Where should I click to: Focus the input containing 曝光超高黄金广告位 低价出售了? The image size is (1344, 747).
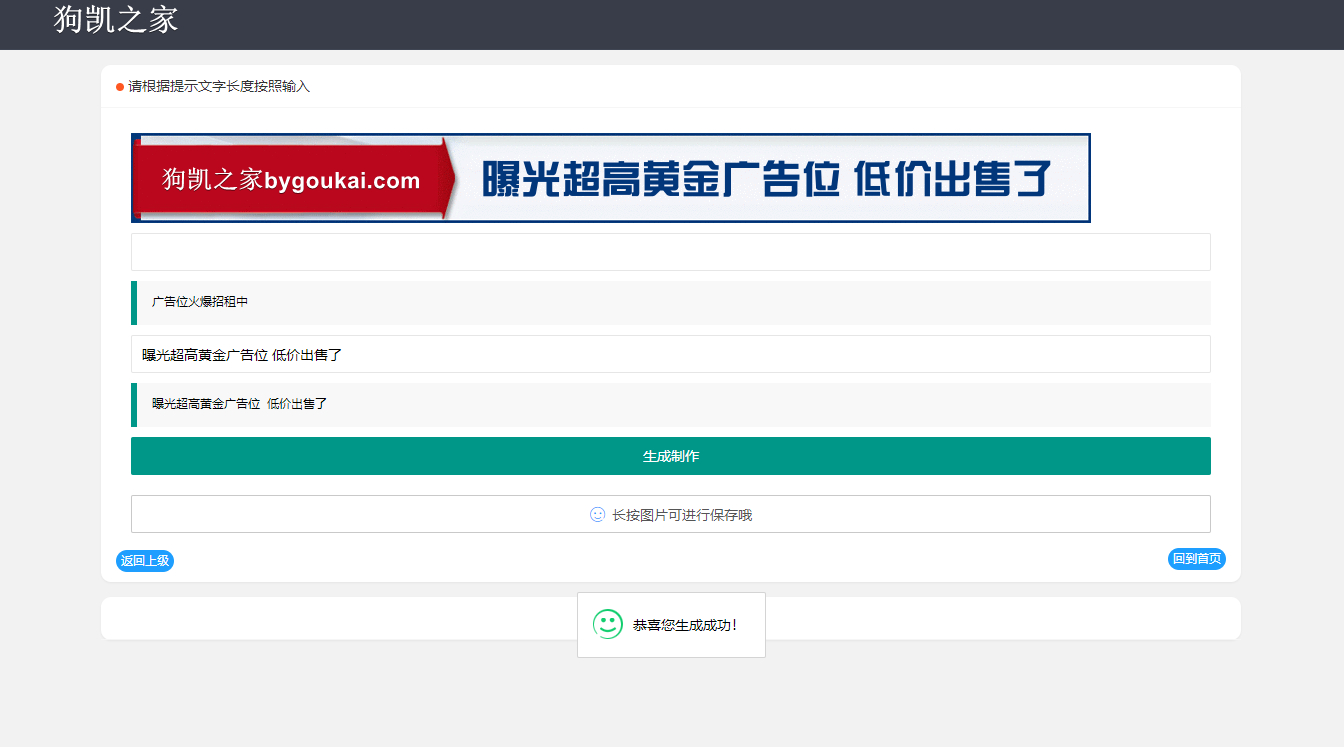671,354
